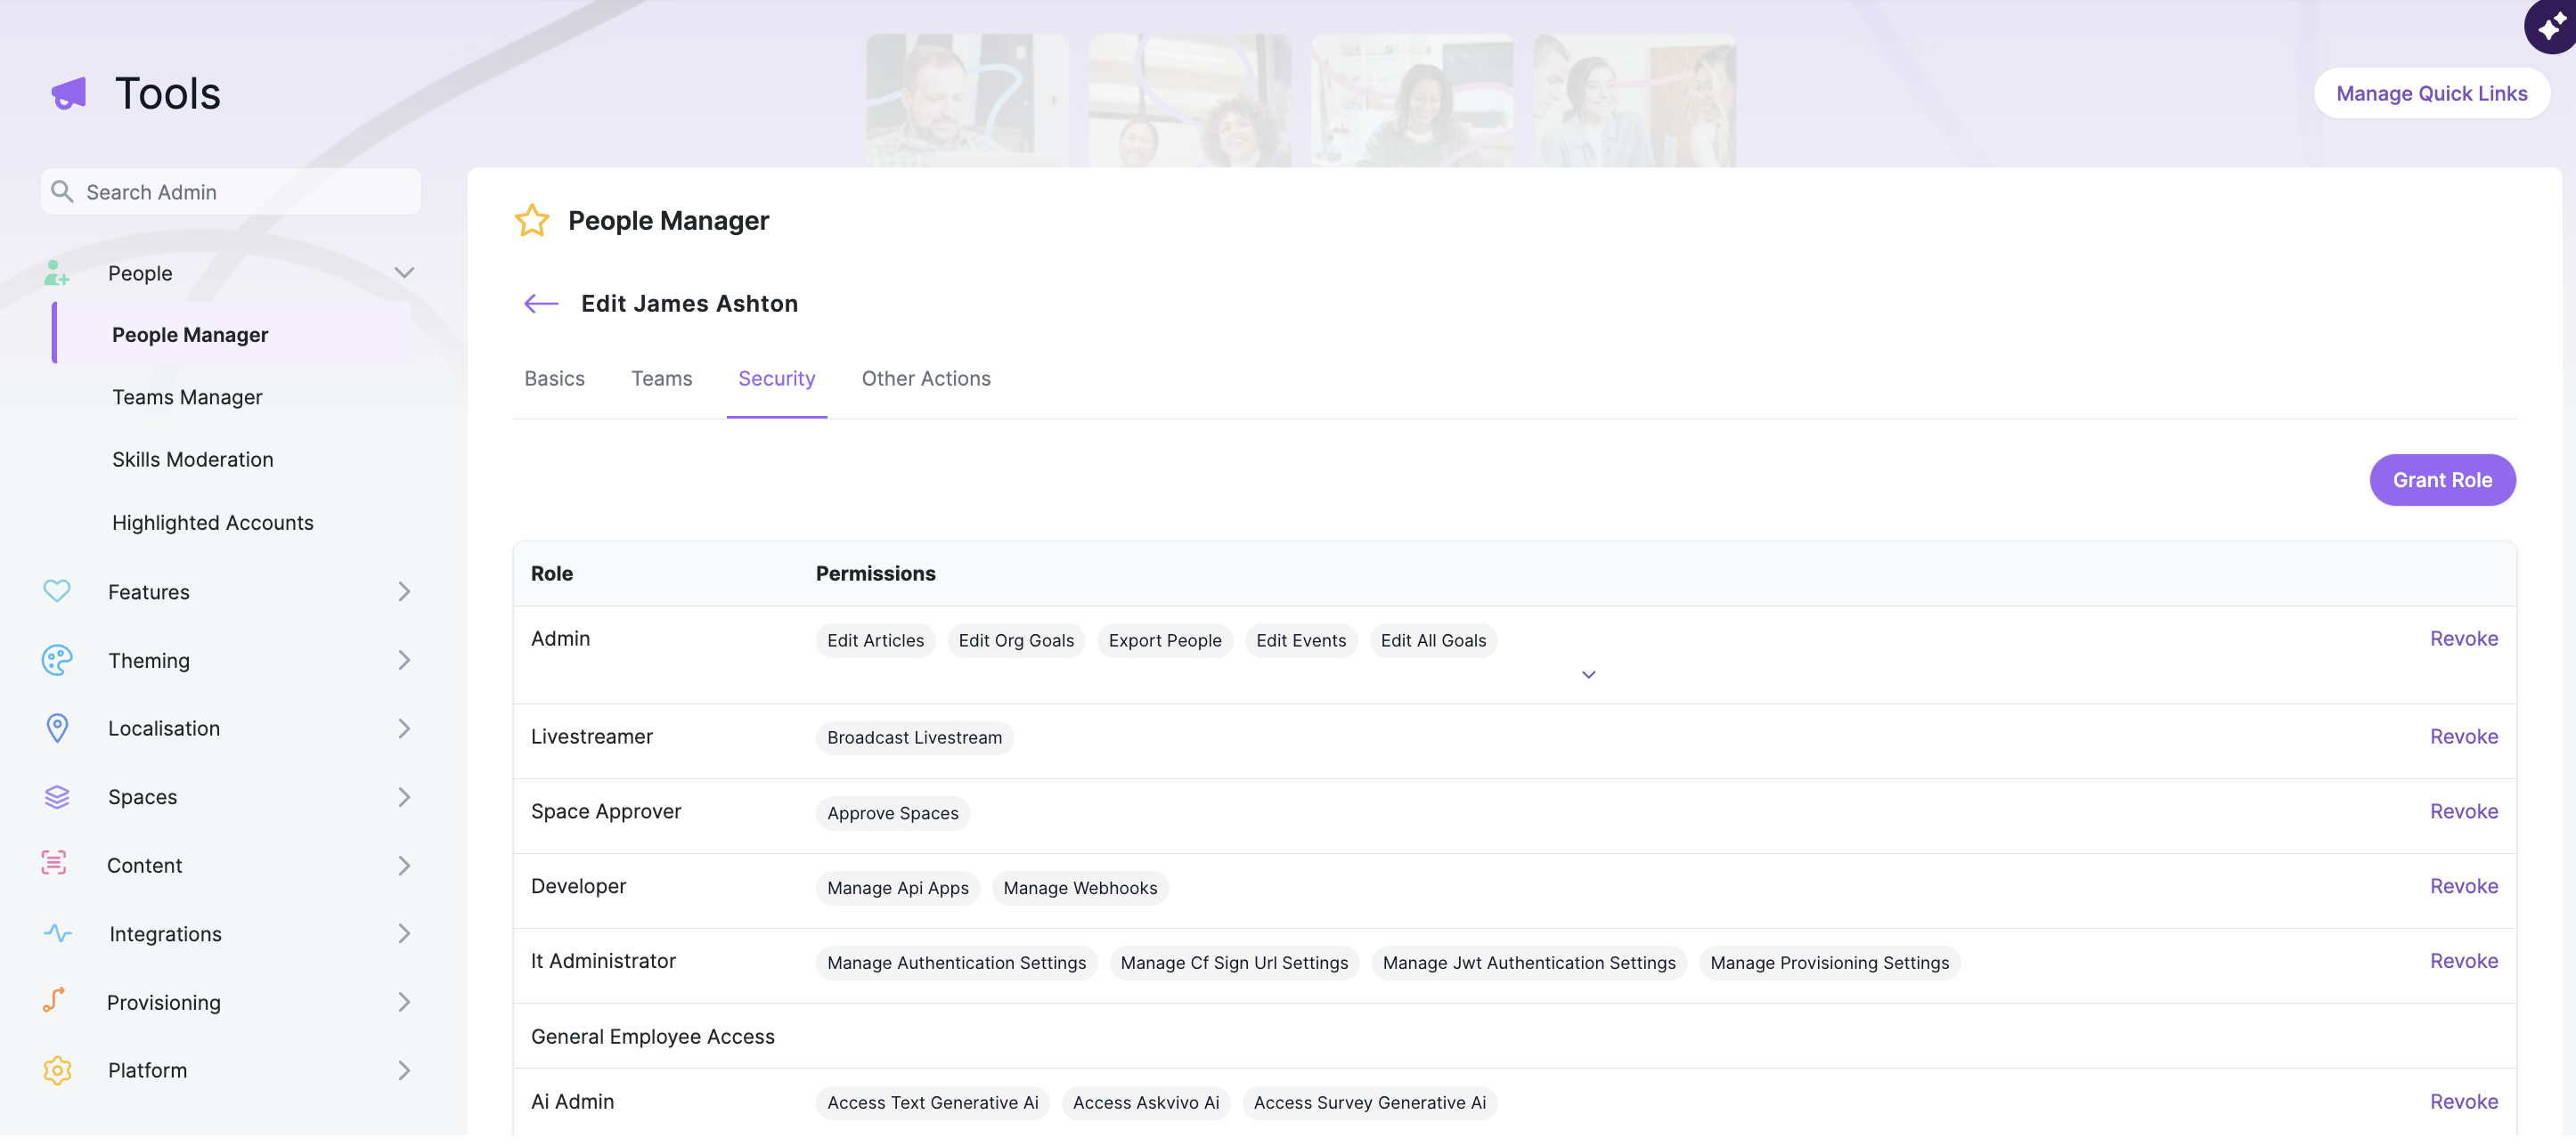Click the Provisioning route icon
This screenshot has height=1147, width=2576.
click(54, 1002)
